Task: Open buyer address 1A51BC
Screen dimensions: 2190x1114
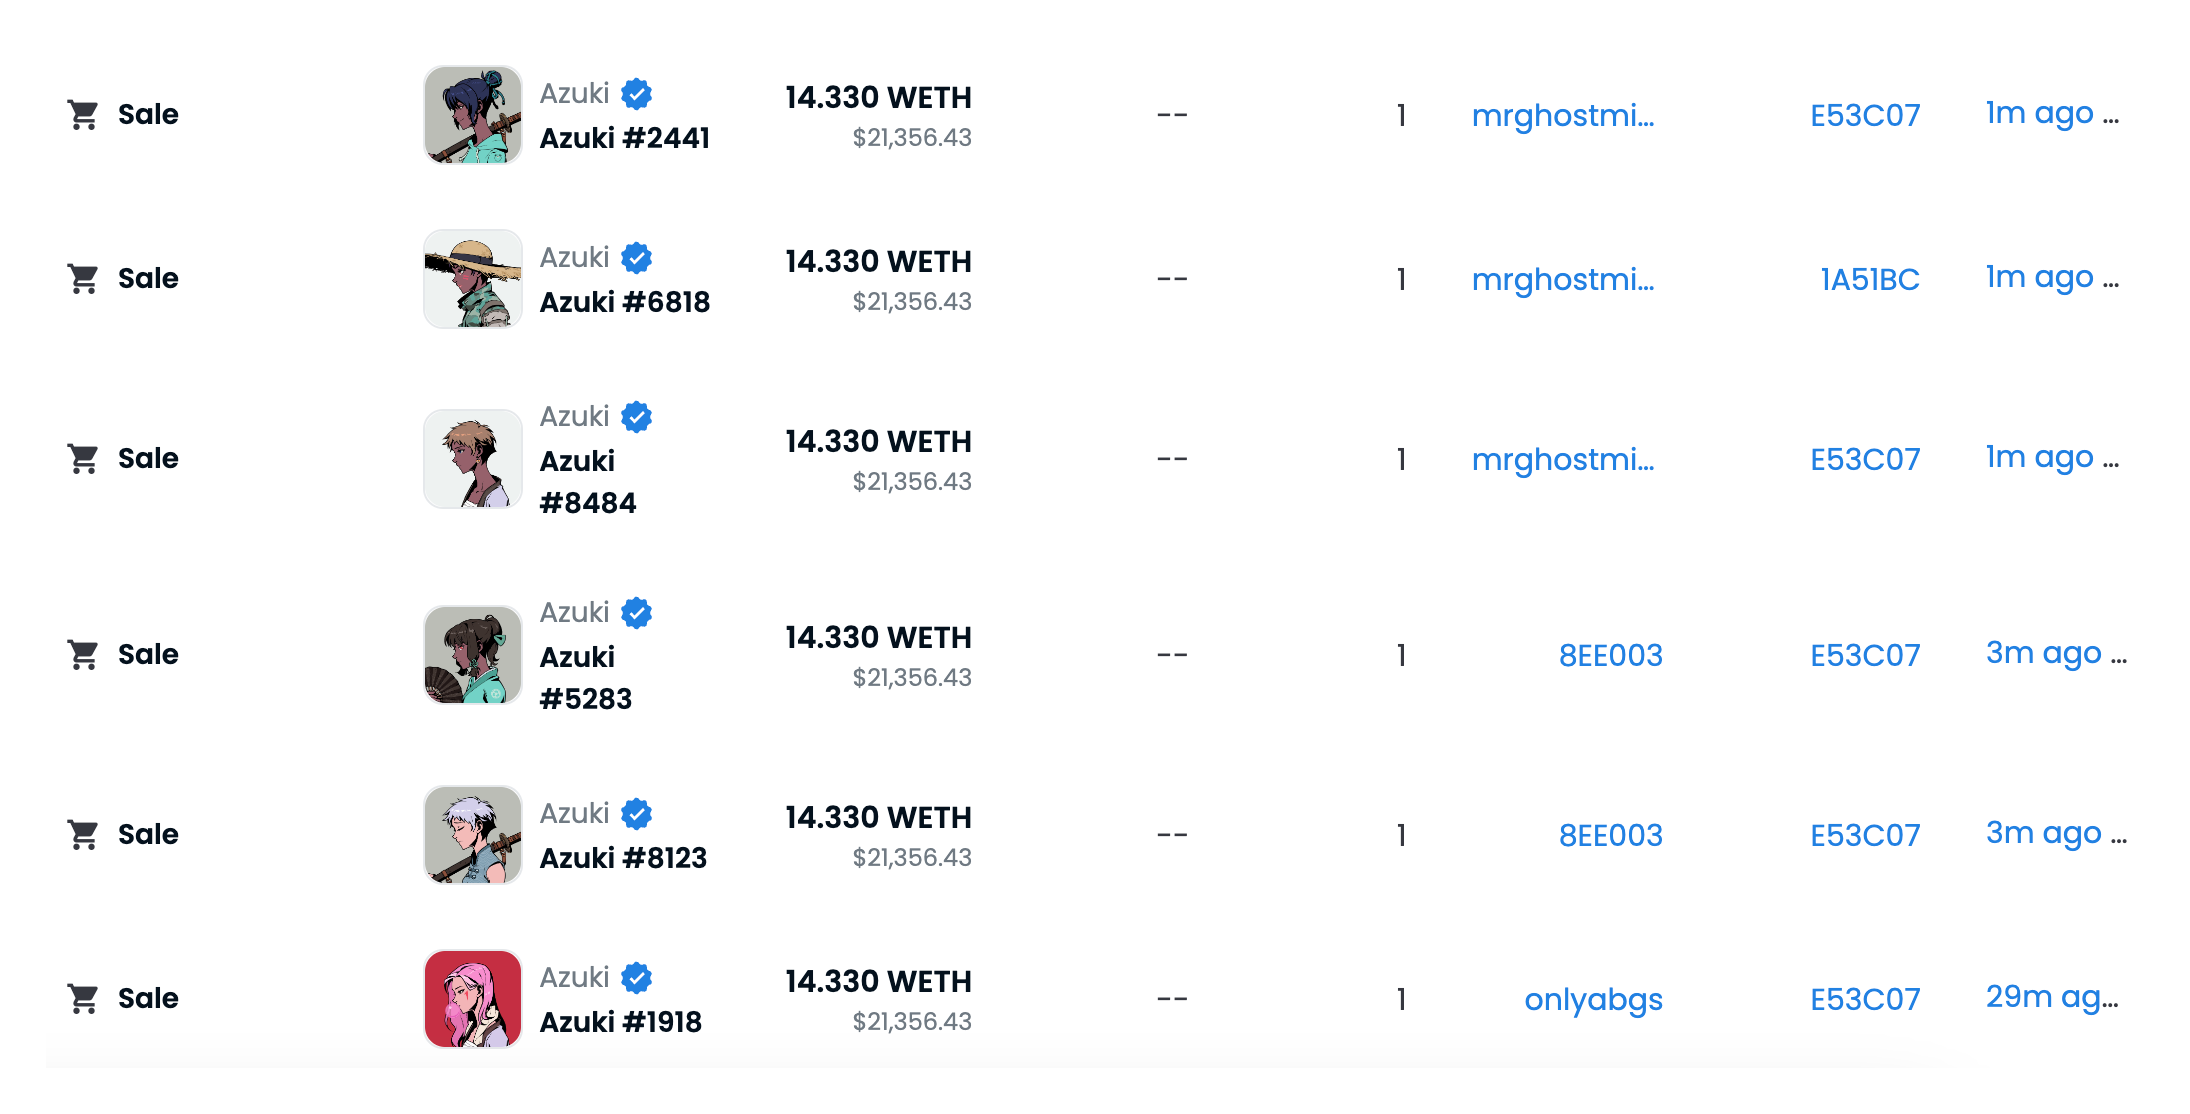Action: coord(1869,280)
